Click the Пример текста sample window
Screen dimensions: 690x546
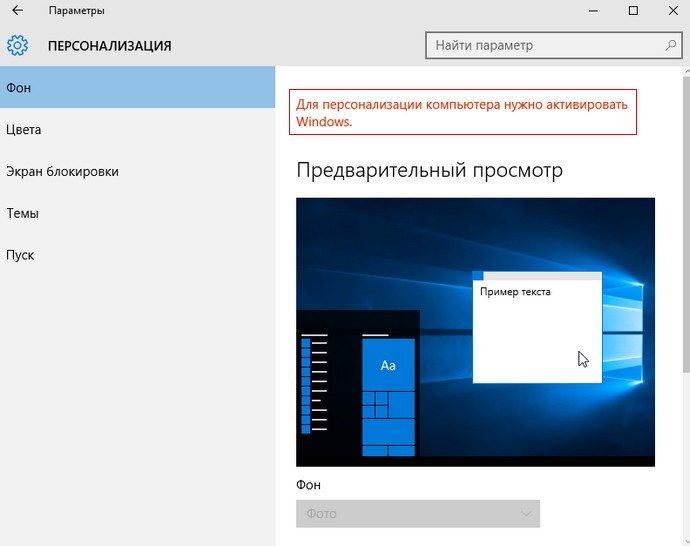point(537,328)
